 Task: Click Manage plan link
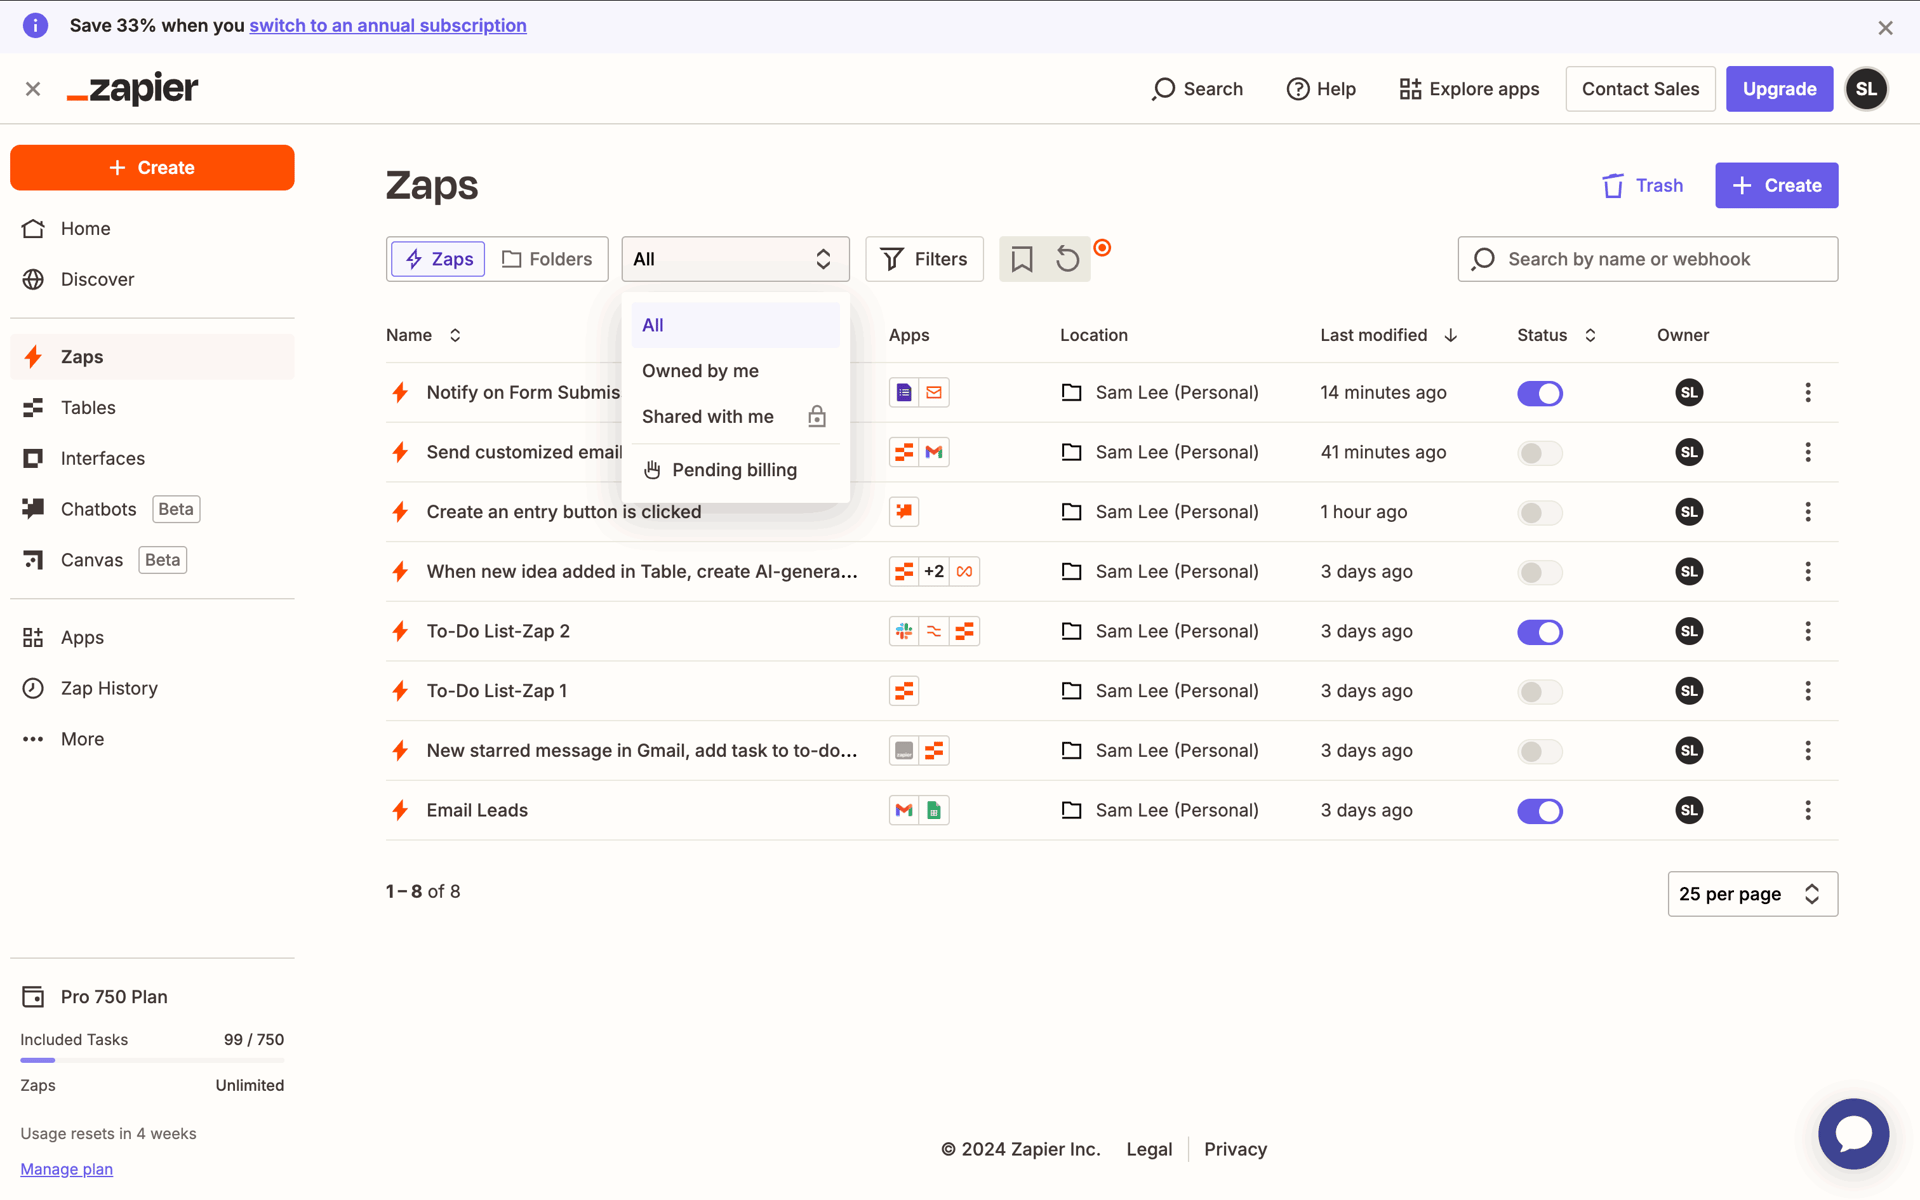pyautogui.click(x=67, y=1169)
